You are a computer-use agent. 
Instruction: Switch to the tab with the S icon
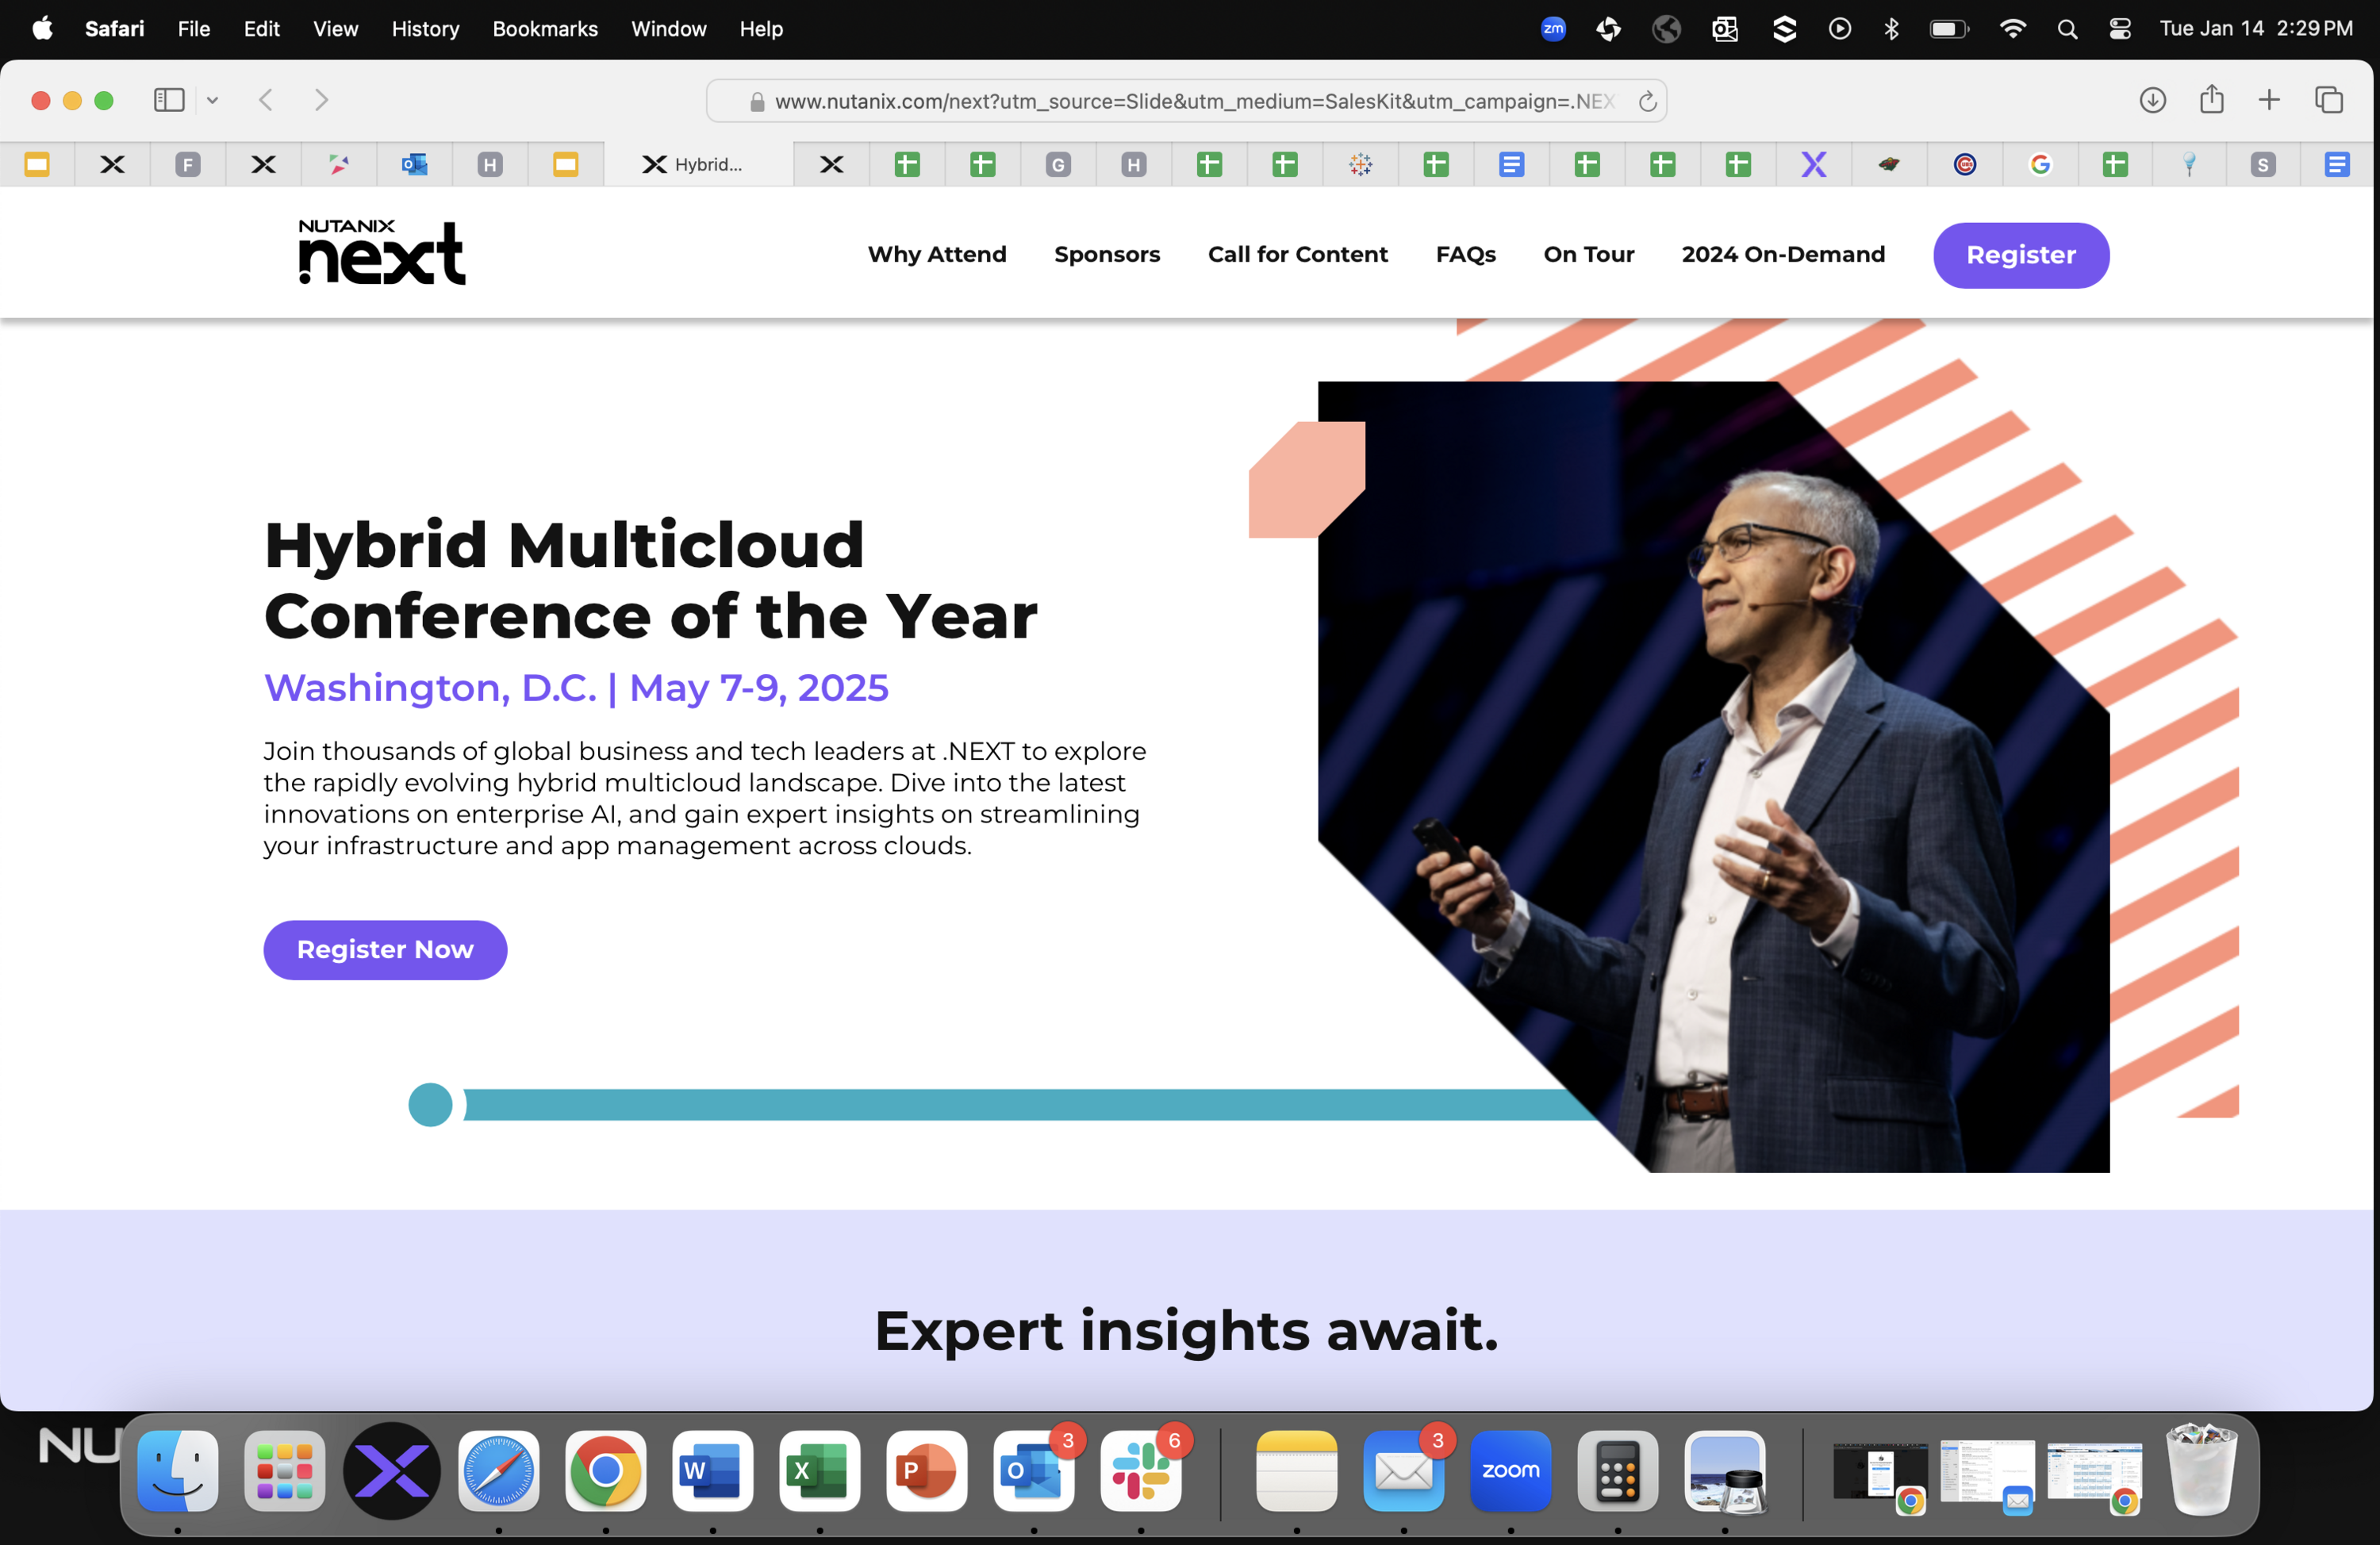pyautogui.click(x=2263, y=164)
